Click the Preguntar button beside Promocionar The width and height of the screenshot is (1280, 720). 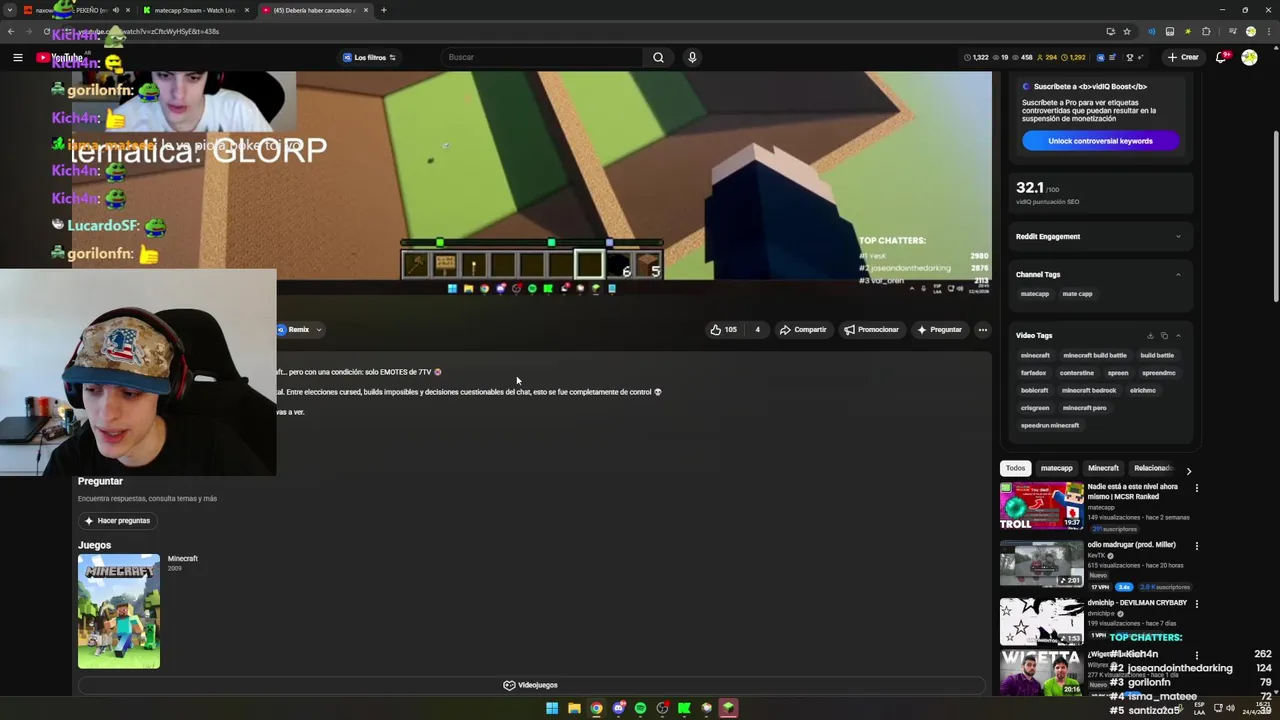939,329
